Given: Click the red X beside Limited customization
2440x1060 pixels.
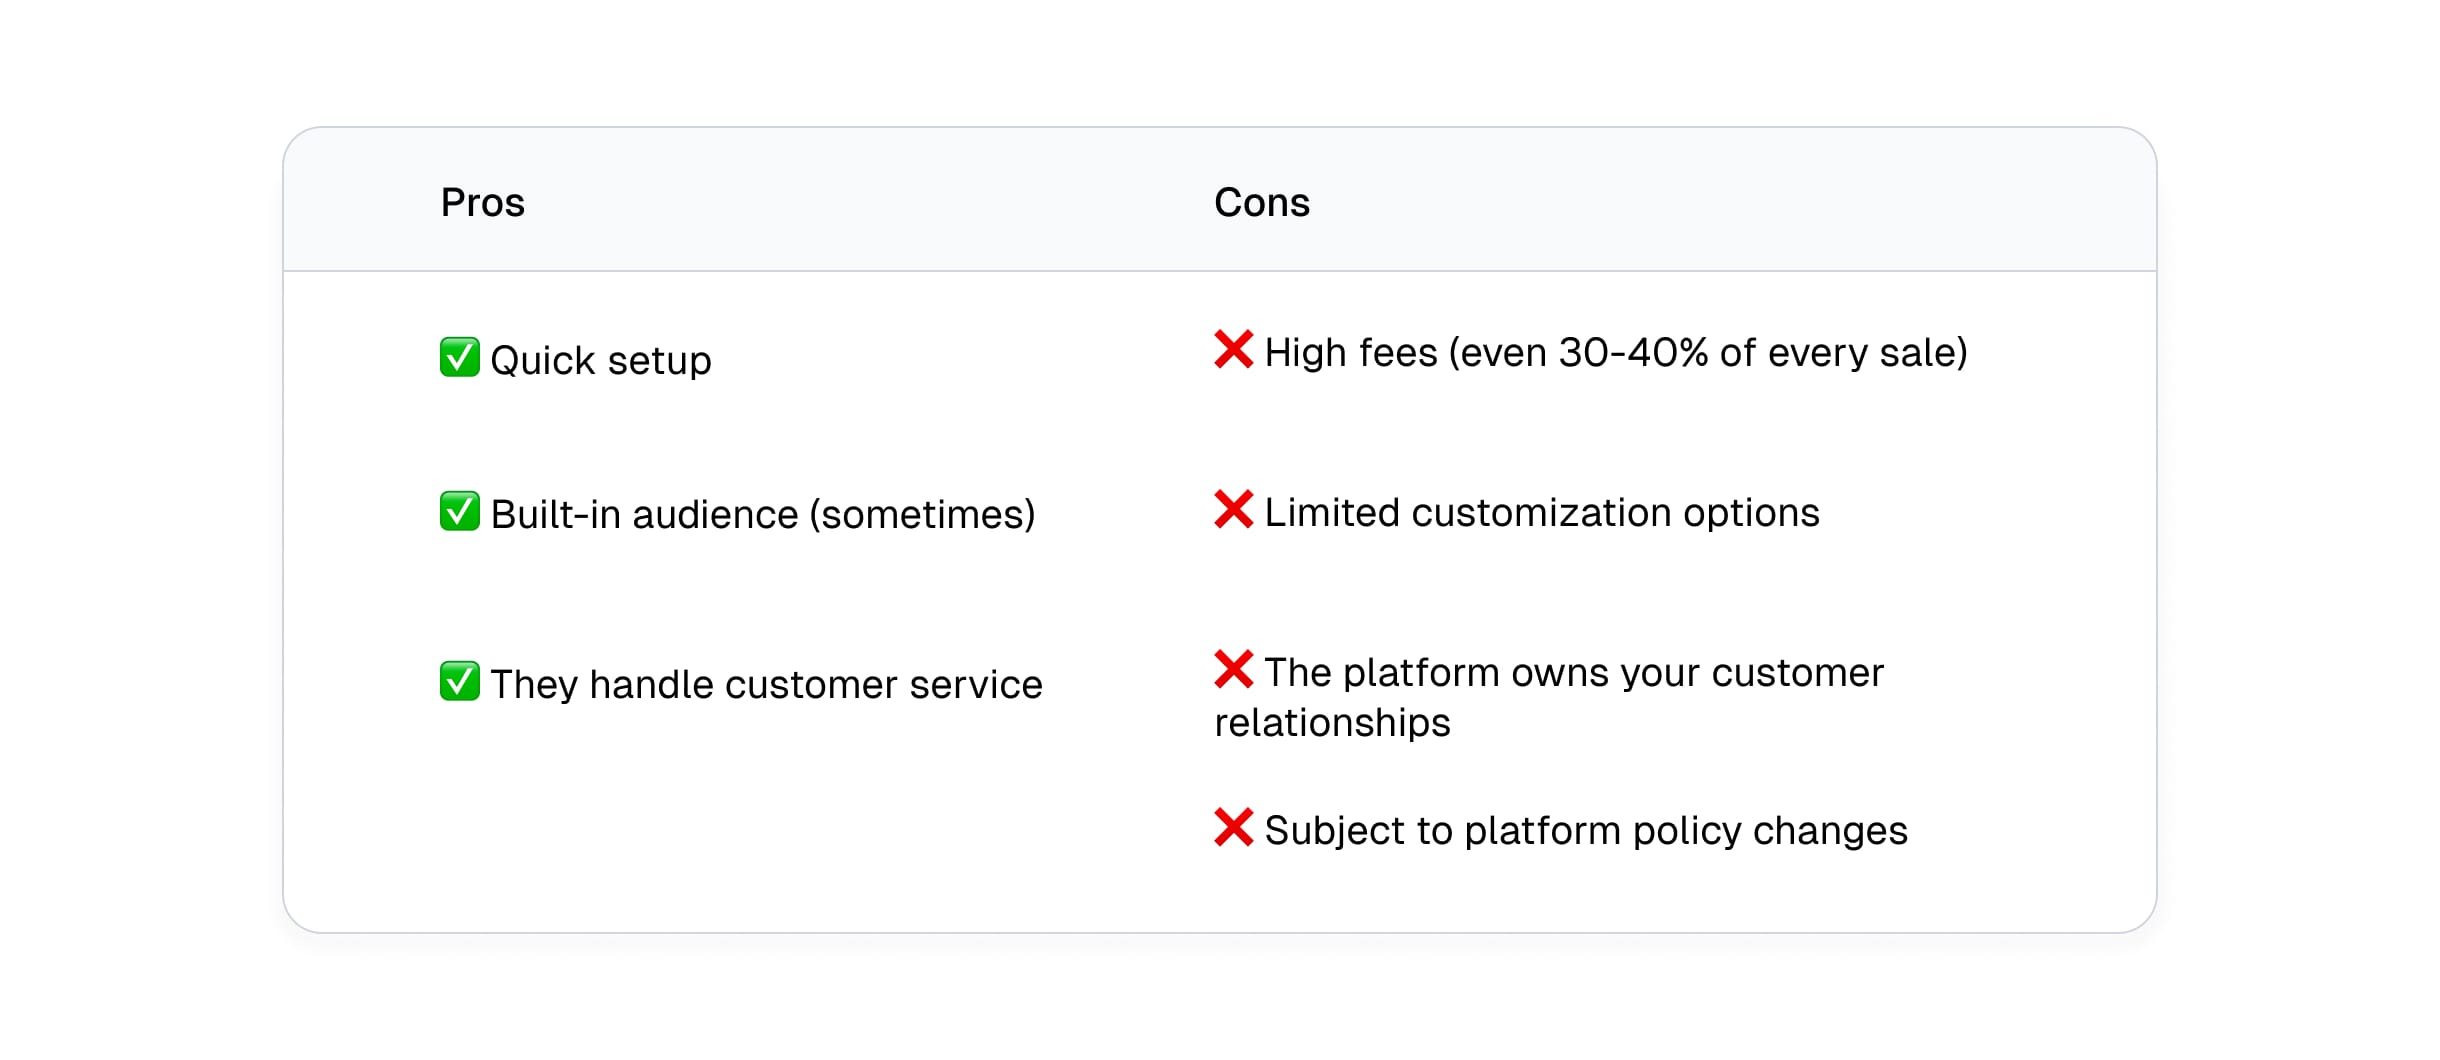Looking at the screenshot, I should [1233, 509].
